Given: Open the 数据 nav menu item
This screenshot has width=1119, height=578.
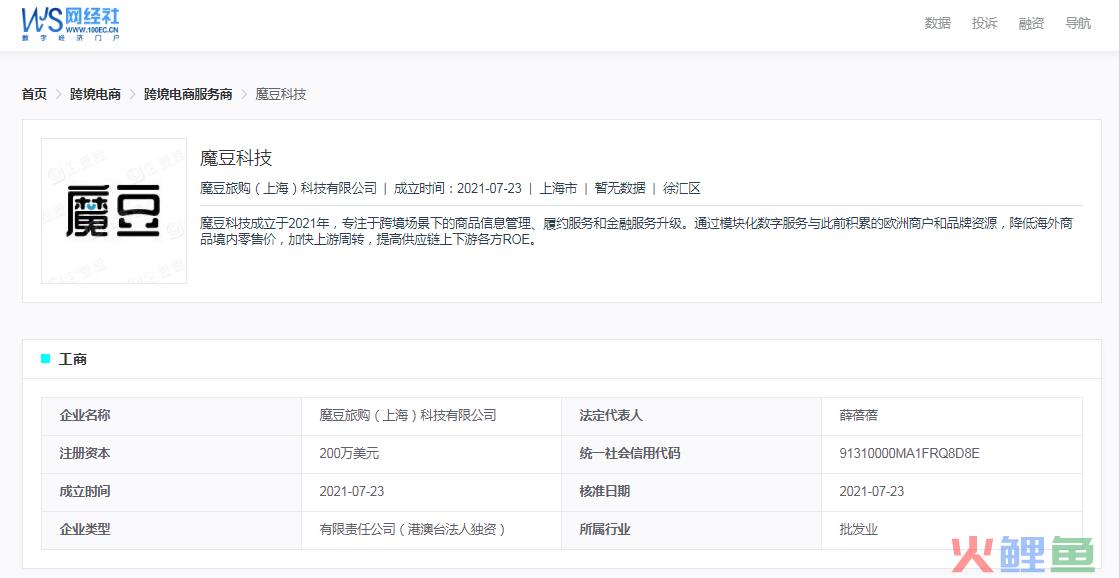Looking at the screenshot, I should pyautogui.click(x=938, y=23).
